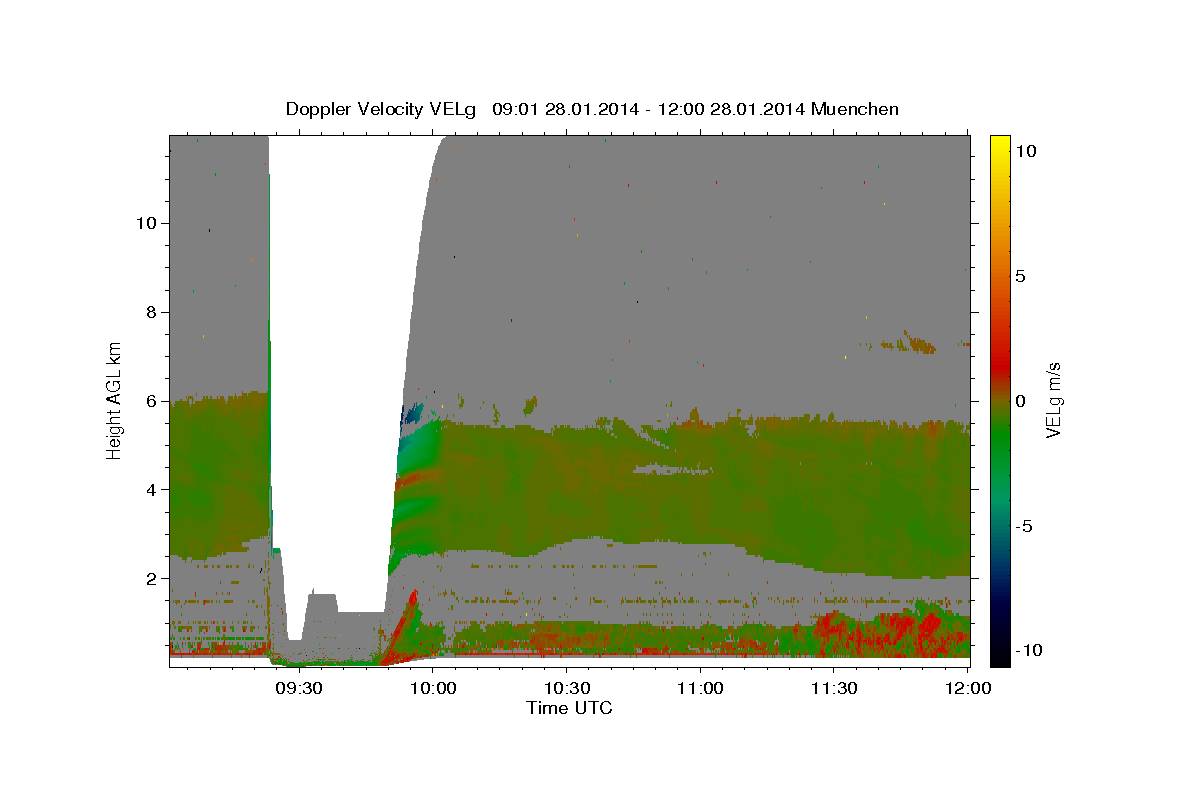Click the 10:00 time tick label

pyautogui.click(x=433, y=688)
